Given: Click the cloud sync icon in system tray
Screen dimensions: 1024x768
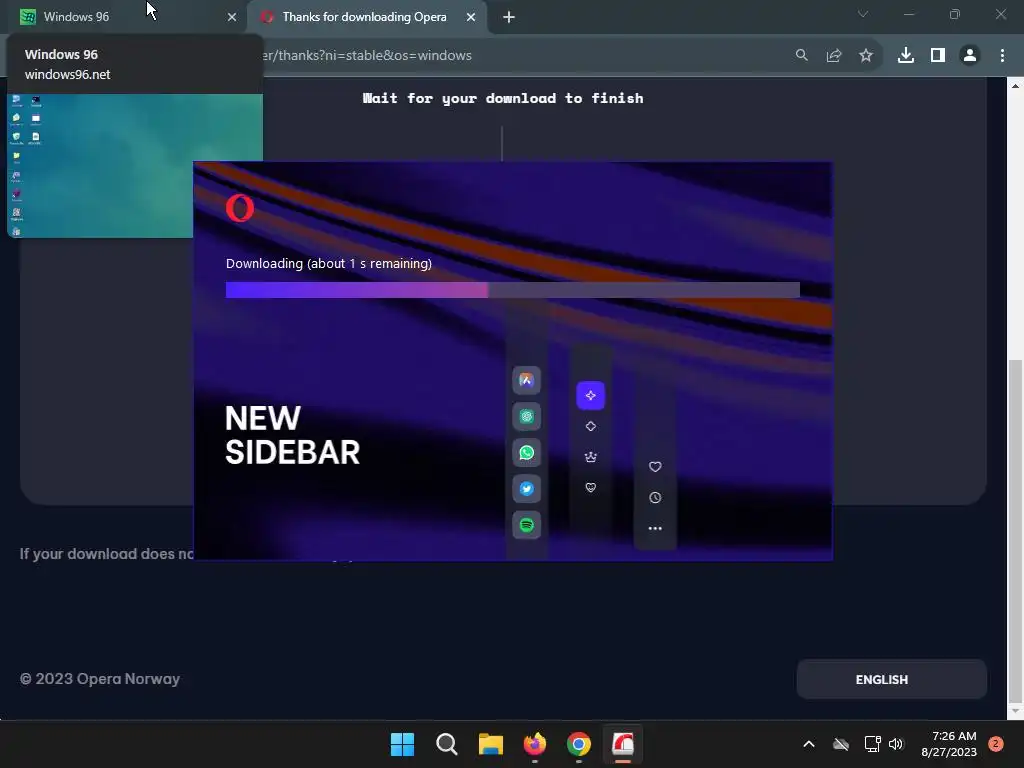Looking at the screenshot, I should (x=841, y=744).
